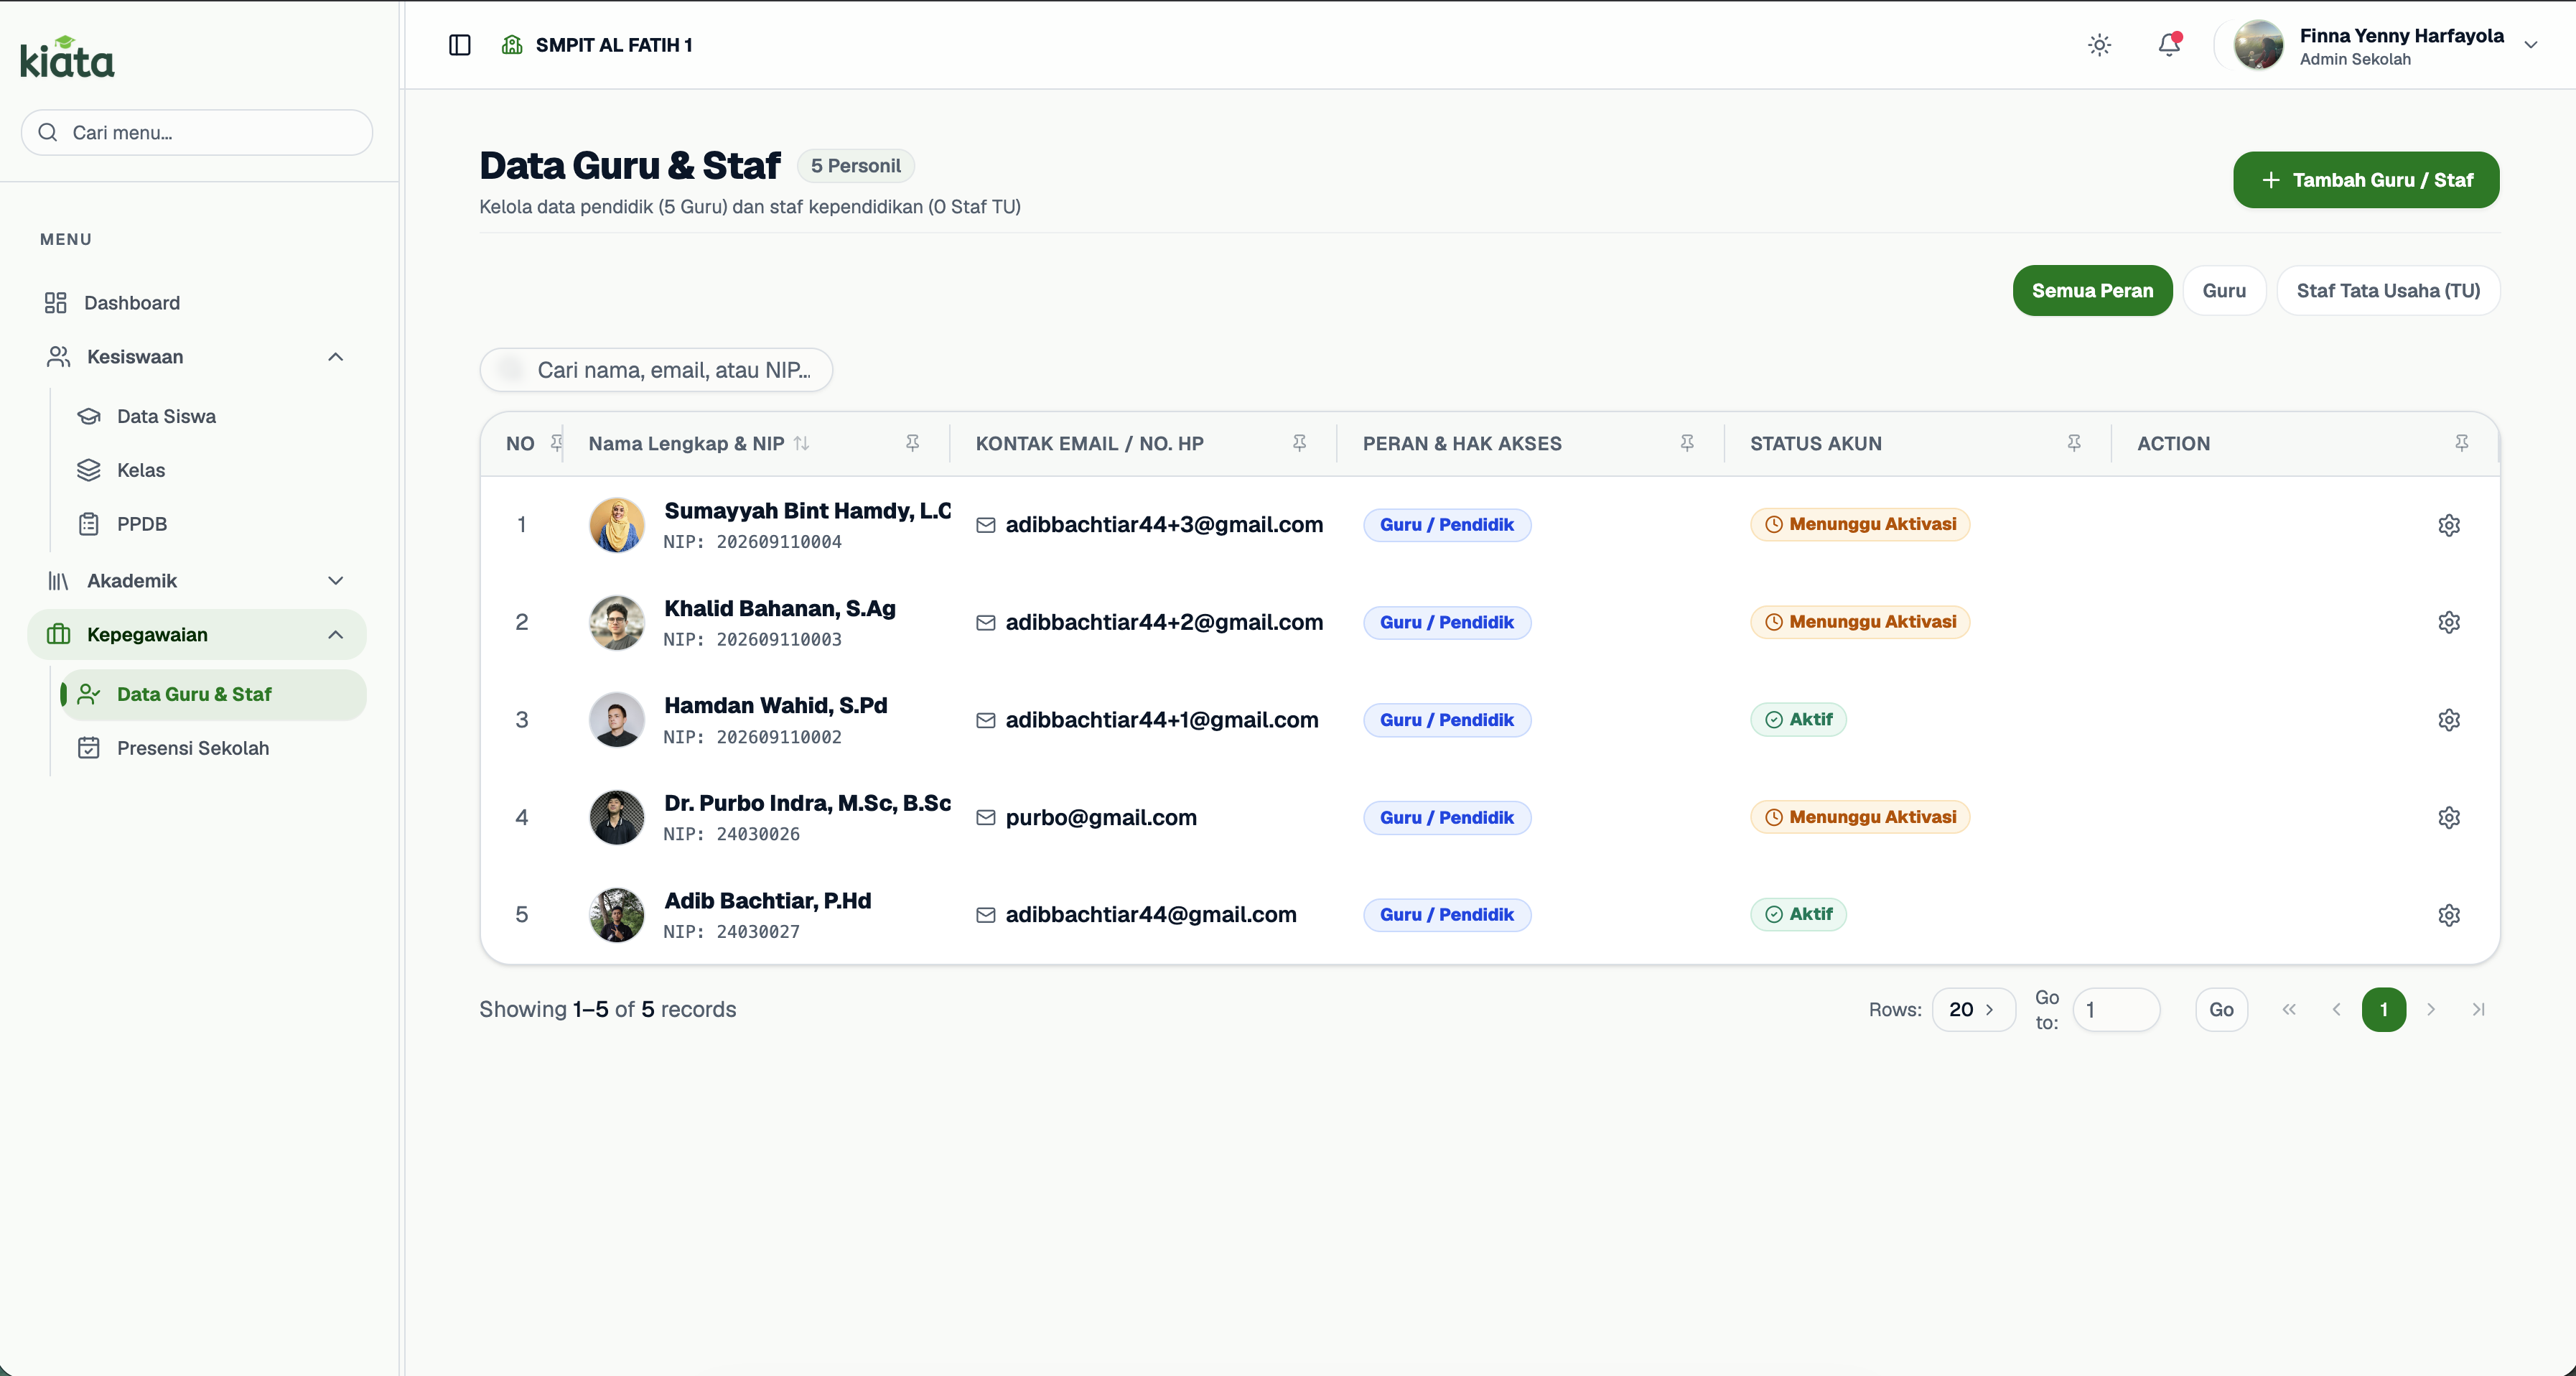Open the user profile dropdown chevron

(x=2530, y=45)
